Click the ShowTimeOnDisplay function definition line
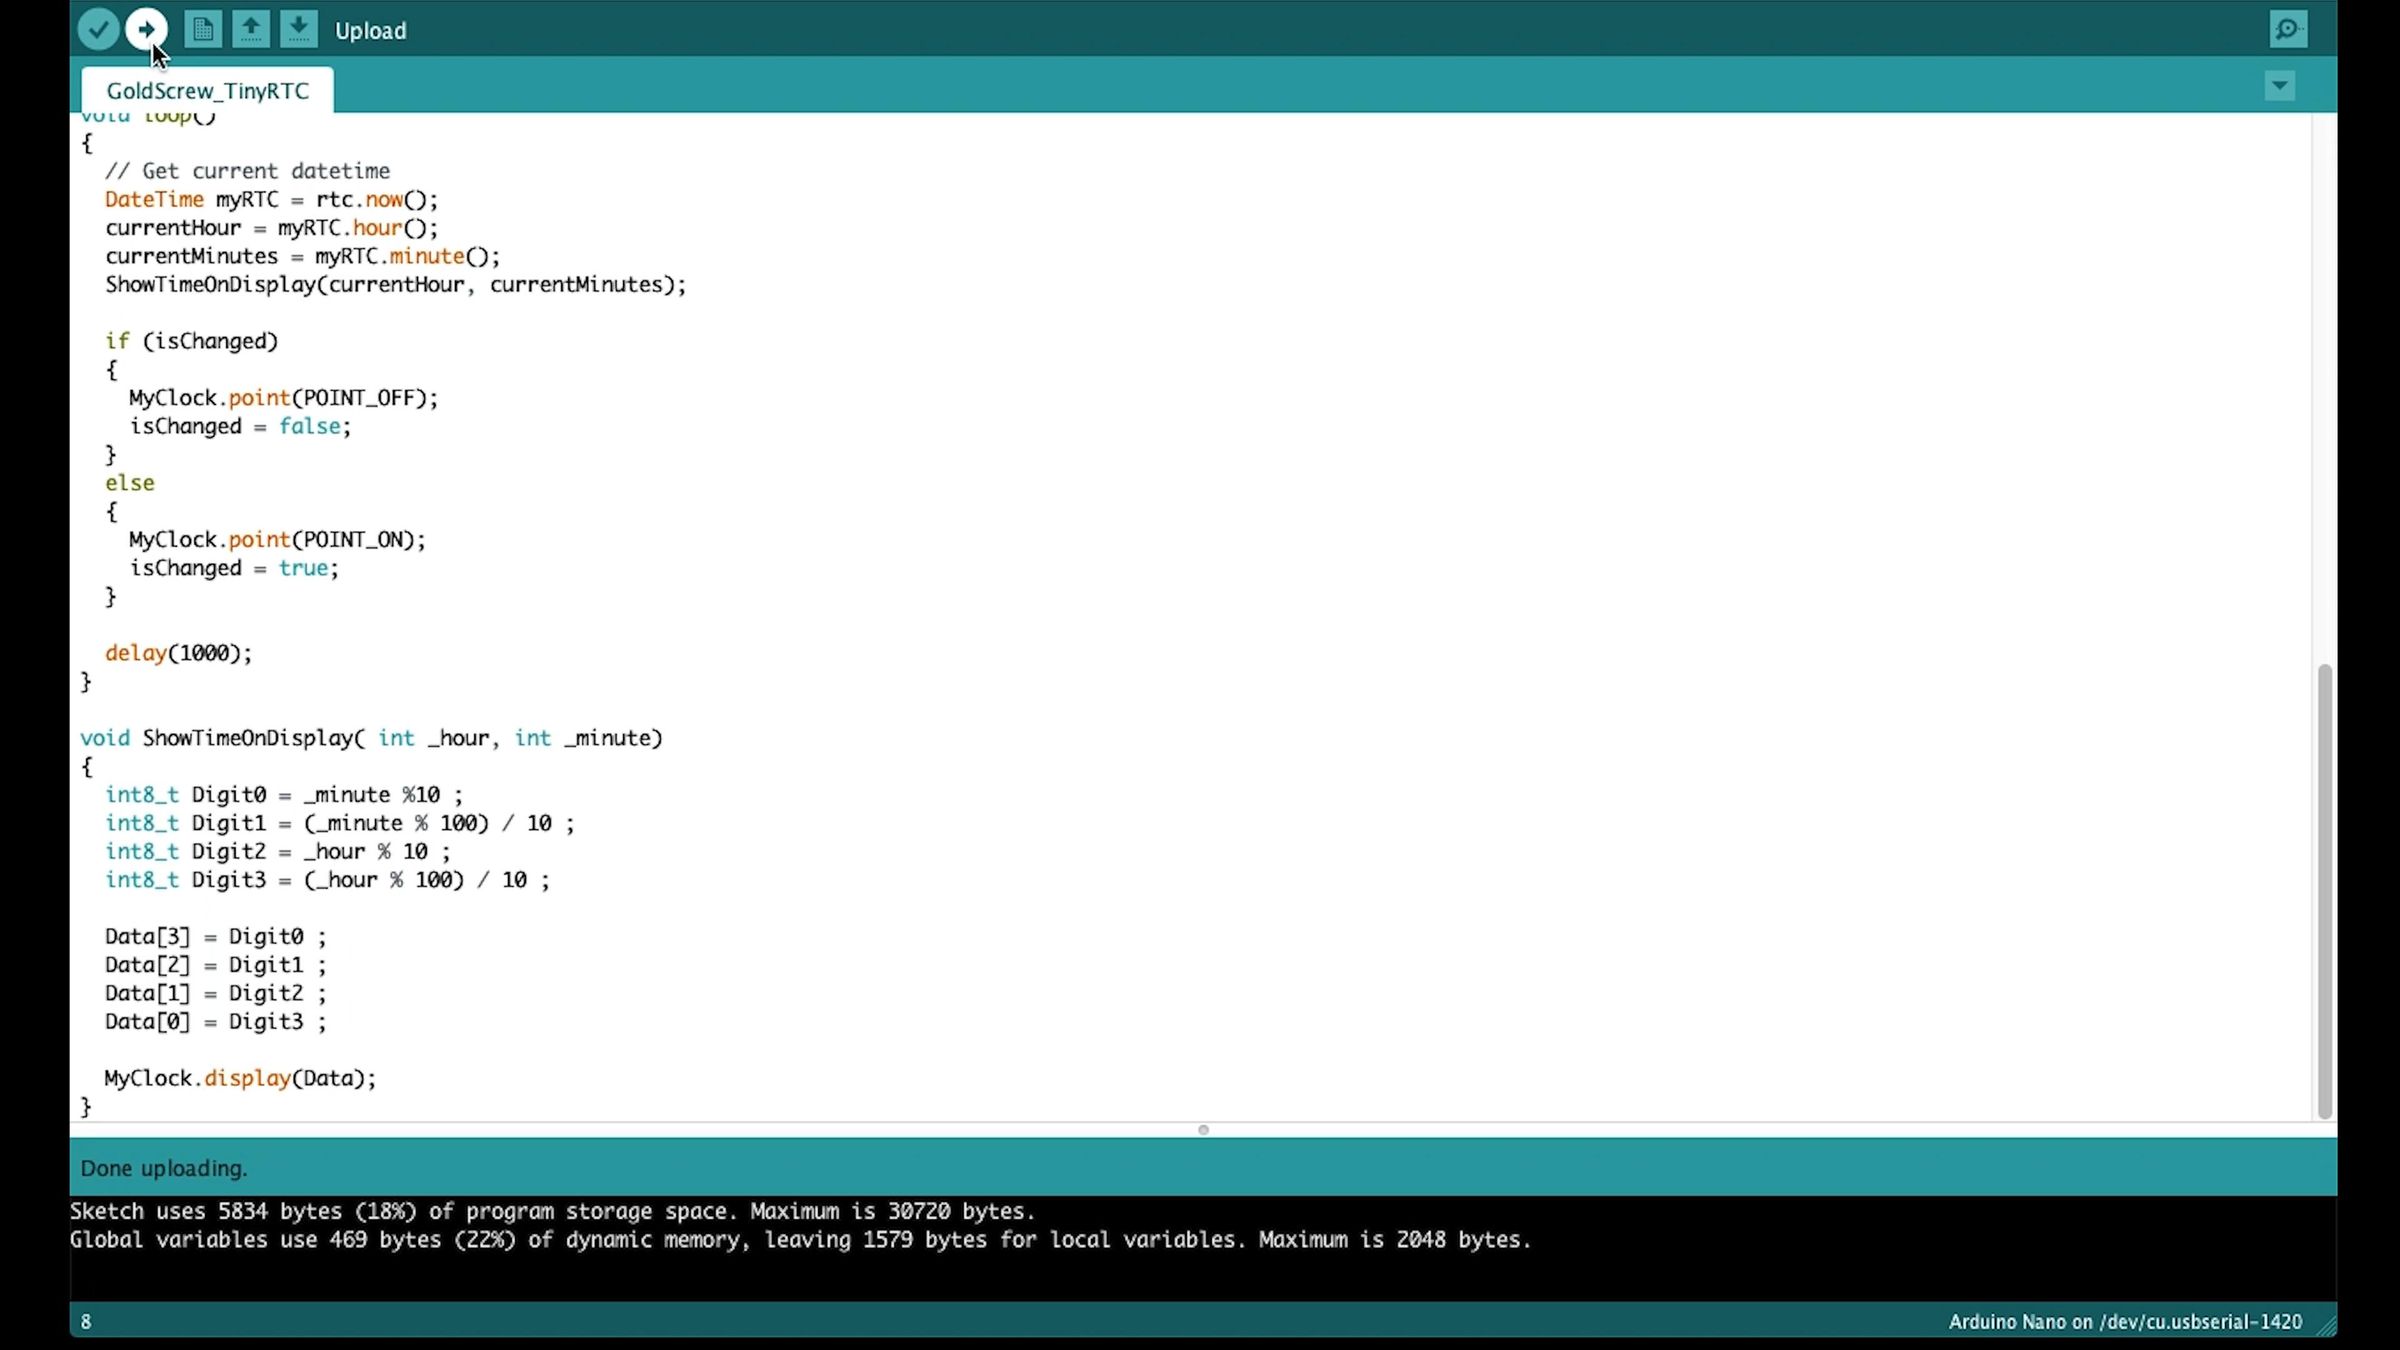This screenshot has height=1350, width=2400. (x=371, y=738)
